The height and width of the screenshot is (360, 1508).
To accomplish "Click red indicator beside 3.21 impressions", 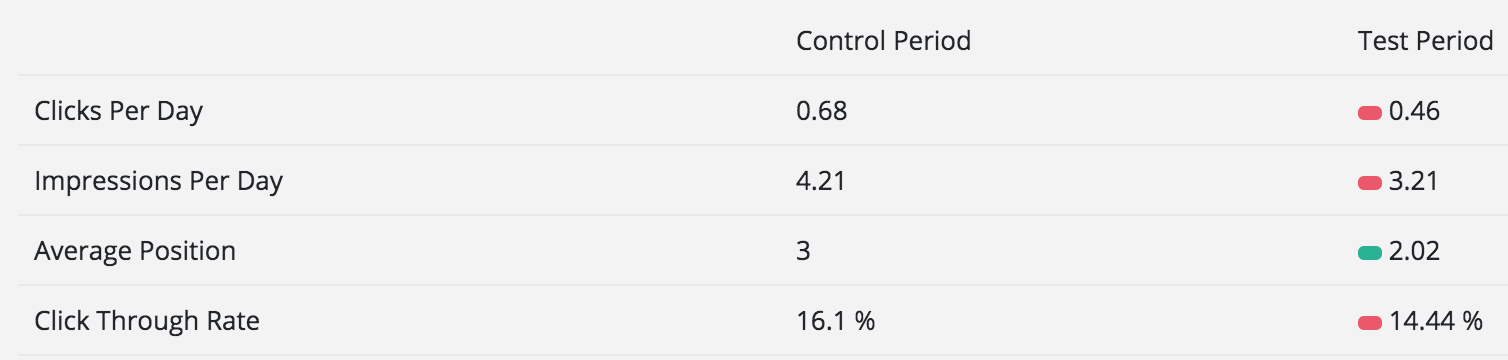I will (1369, 182).
